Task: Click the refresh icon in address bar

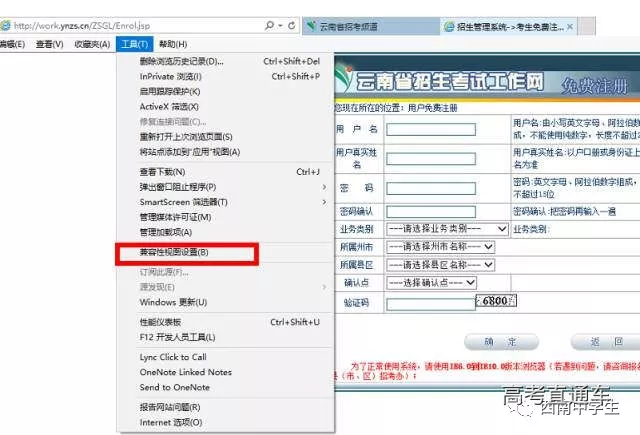Action: [x=291, y=22]
